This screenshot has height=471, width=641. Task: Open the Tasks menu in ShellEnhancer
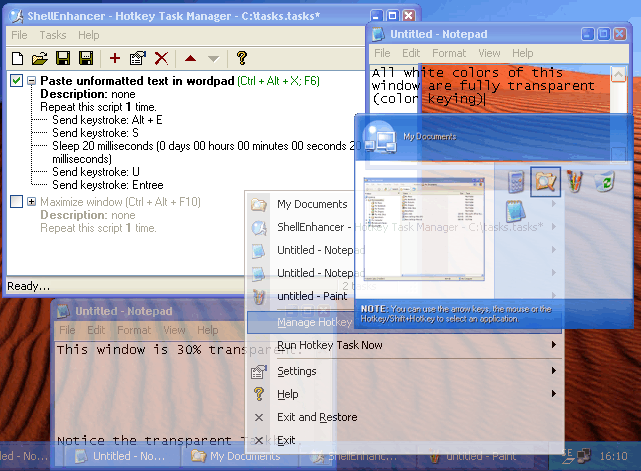coord(53,35)
